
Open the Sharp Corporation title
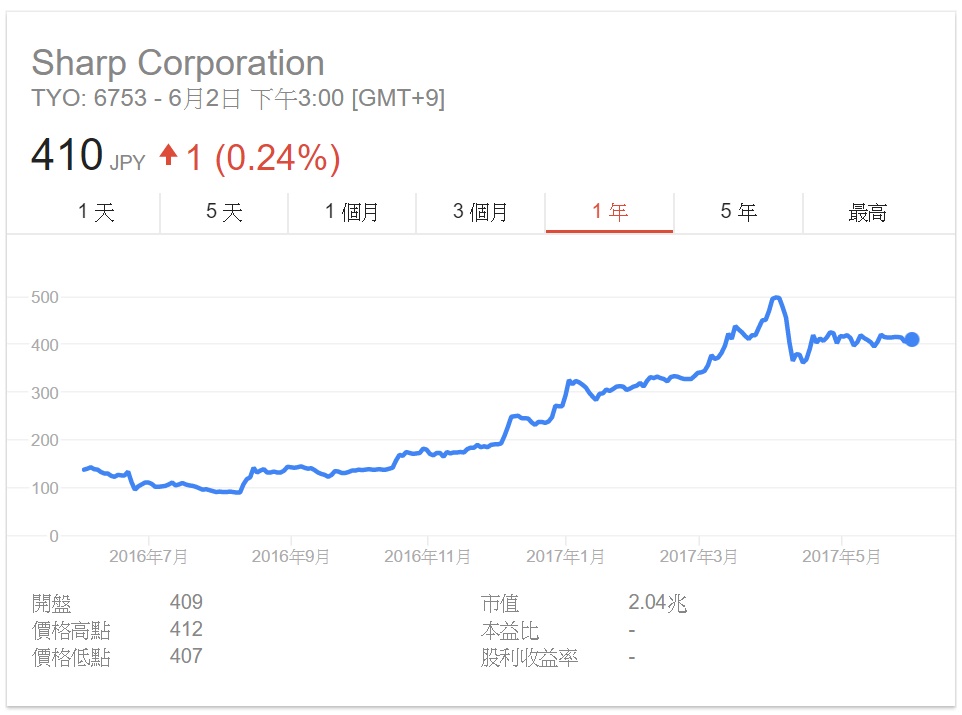coord(178,63)
